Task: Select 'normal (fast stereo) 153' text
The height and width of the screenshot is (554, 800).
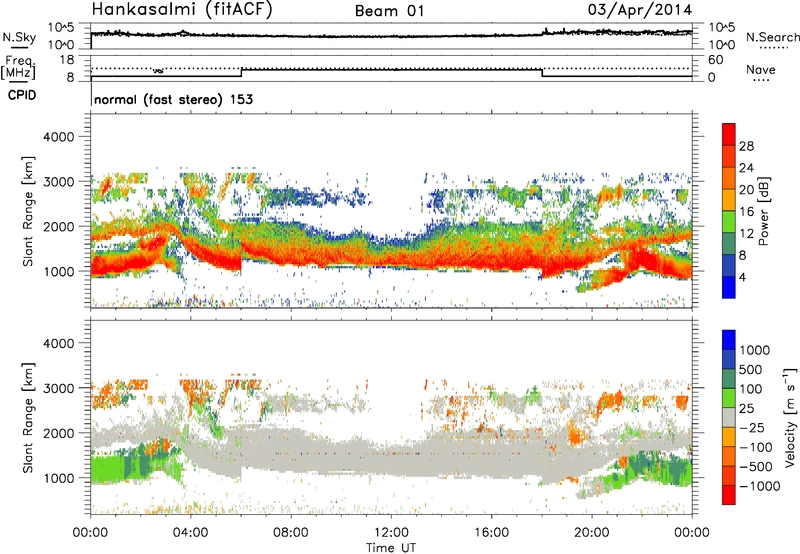Action: click(x=173, y=99)
